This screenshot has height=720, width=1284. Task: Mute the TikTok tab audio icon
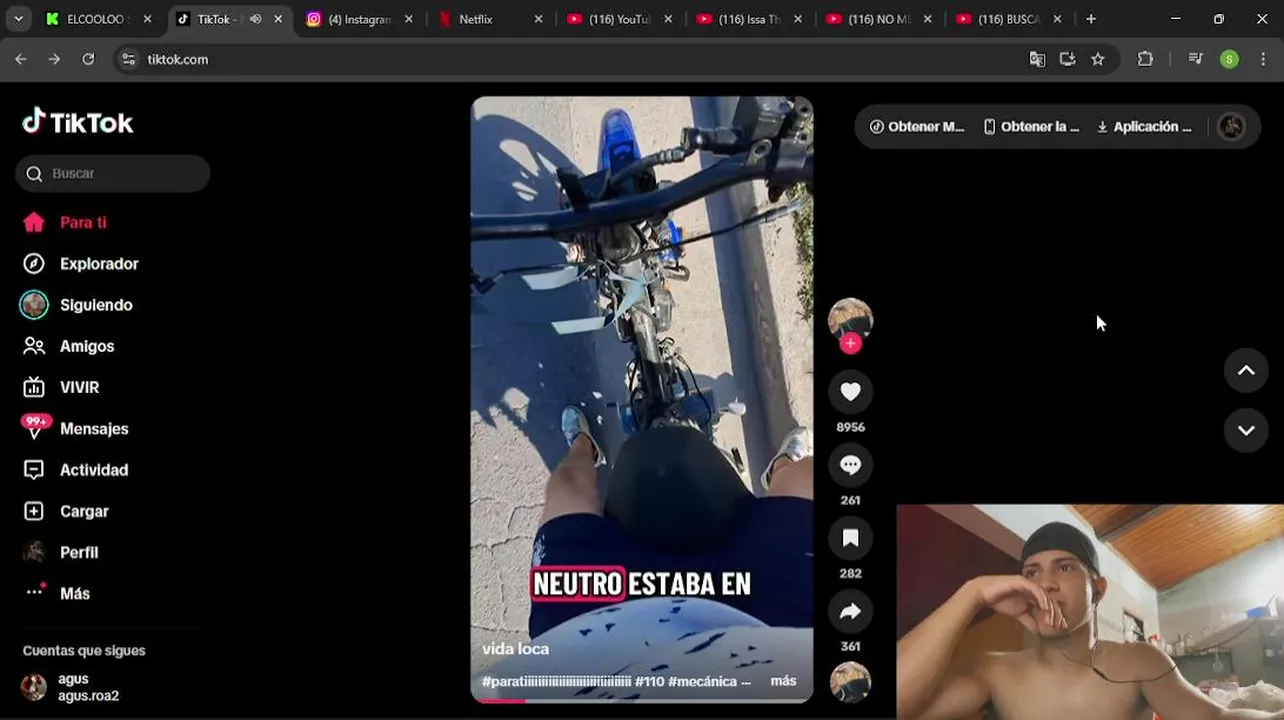click(255, 19)
